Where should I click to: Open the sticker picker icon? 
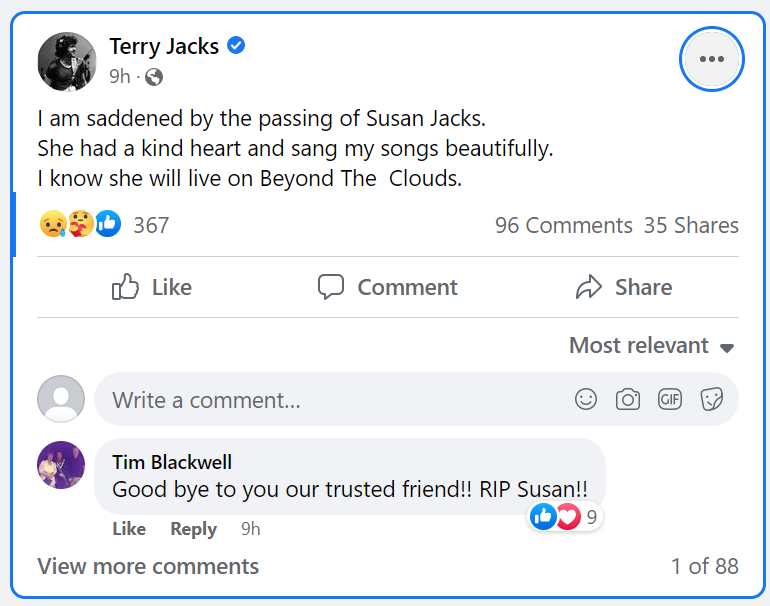pyautogui.click(x=712, y=399)
